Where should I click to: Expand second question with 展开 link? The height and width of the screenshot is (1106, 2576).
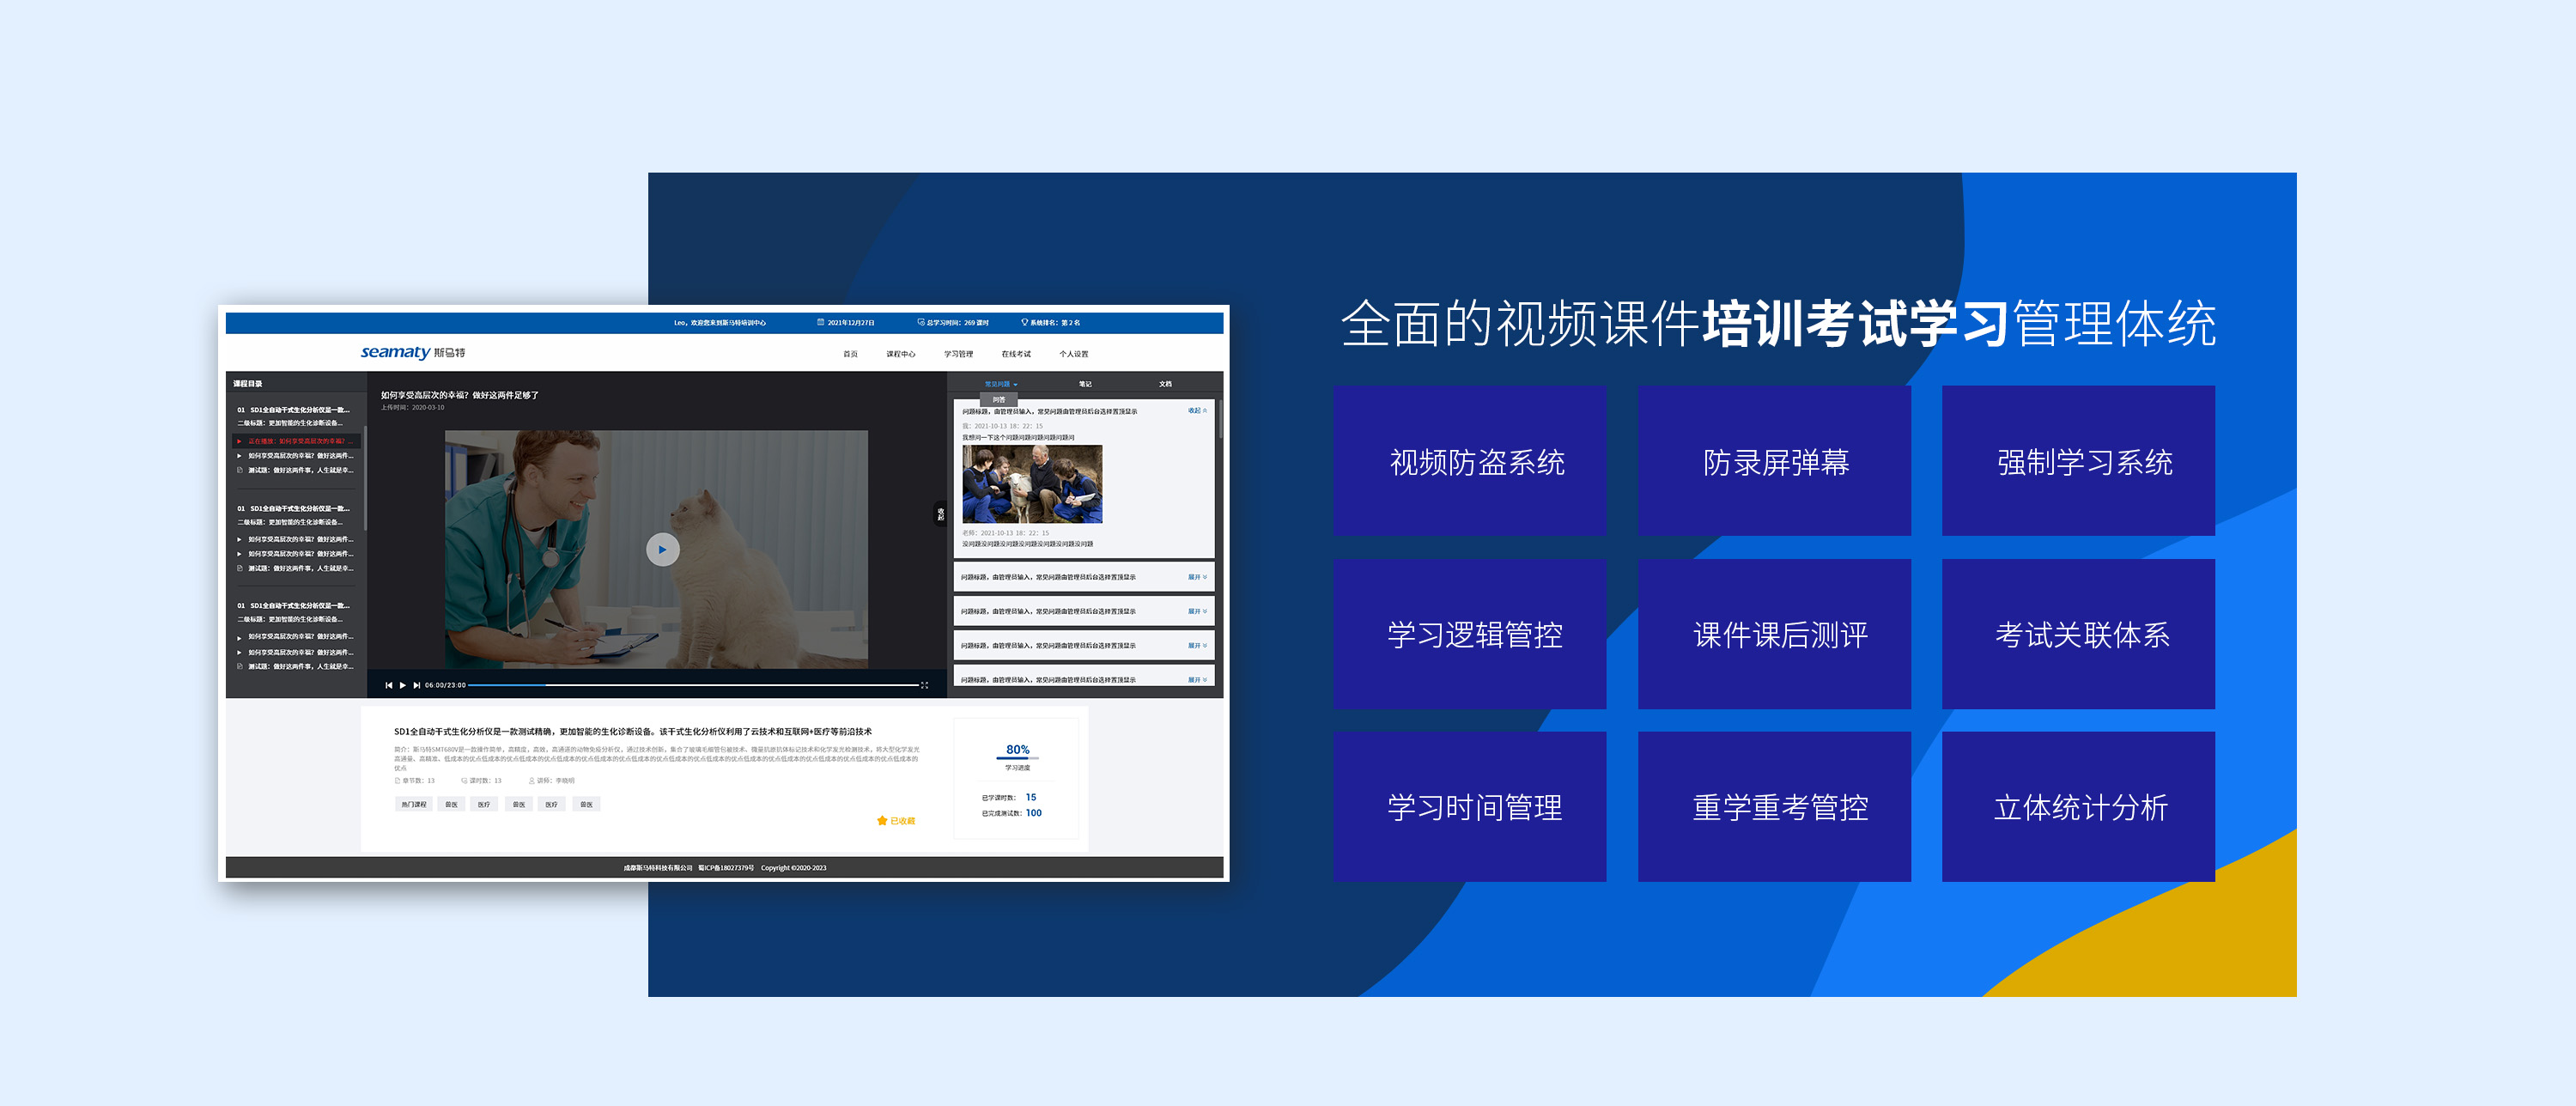[1196, 577]
